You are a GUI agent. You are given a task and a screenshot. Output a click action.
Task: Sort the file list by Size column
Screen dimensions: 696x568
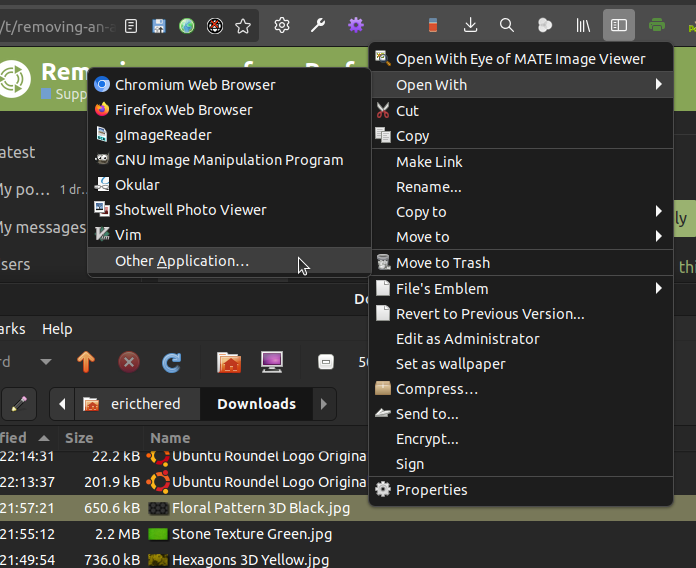79,438
